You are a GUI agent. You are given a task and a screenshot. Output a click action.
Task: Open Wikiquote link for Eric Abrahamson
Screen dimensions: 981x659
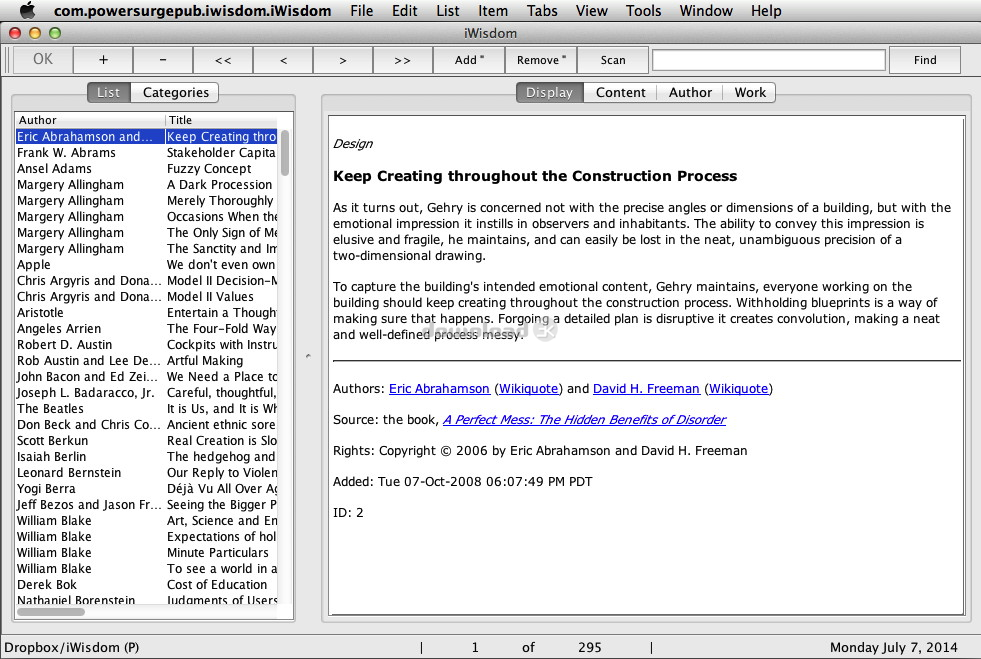point(529,389)
